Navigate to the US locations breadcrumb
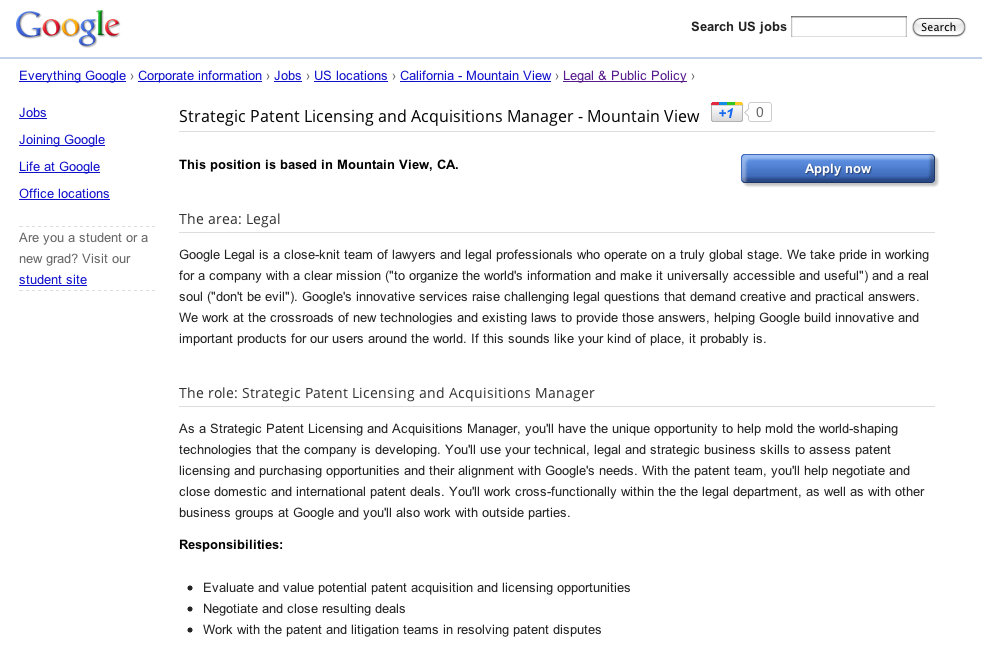982x664 pixels. (x=350, y=76)
